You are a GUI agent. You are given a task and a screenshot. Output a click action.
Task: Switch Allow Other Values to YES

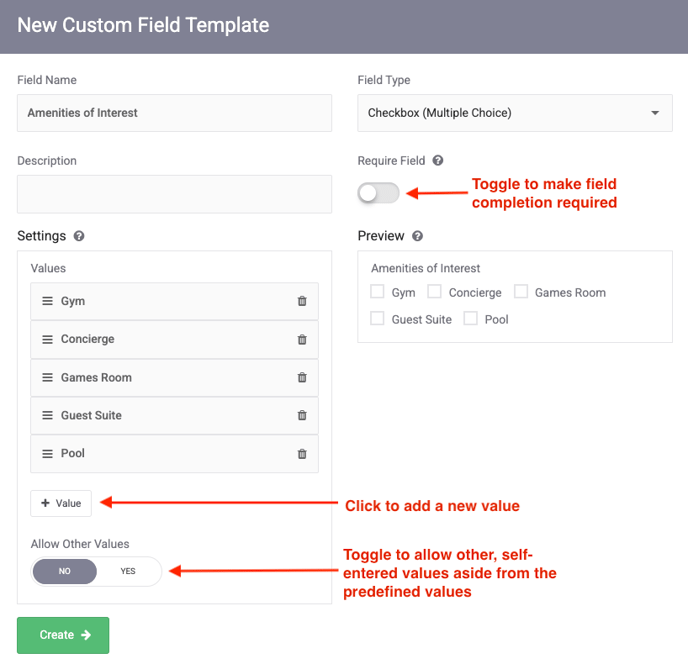[x=128, y=571]
